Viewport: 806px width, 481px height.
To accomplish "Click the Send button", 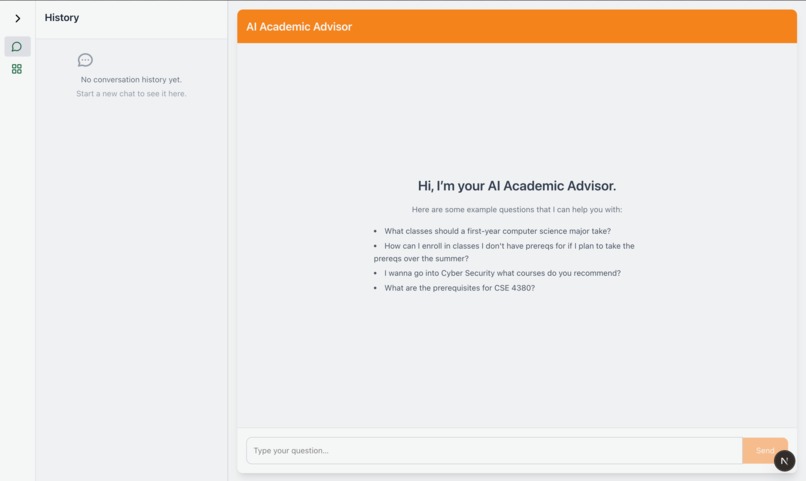I will 764,451.
